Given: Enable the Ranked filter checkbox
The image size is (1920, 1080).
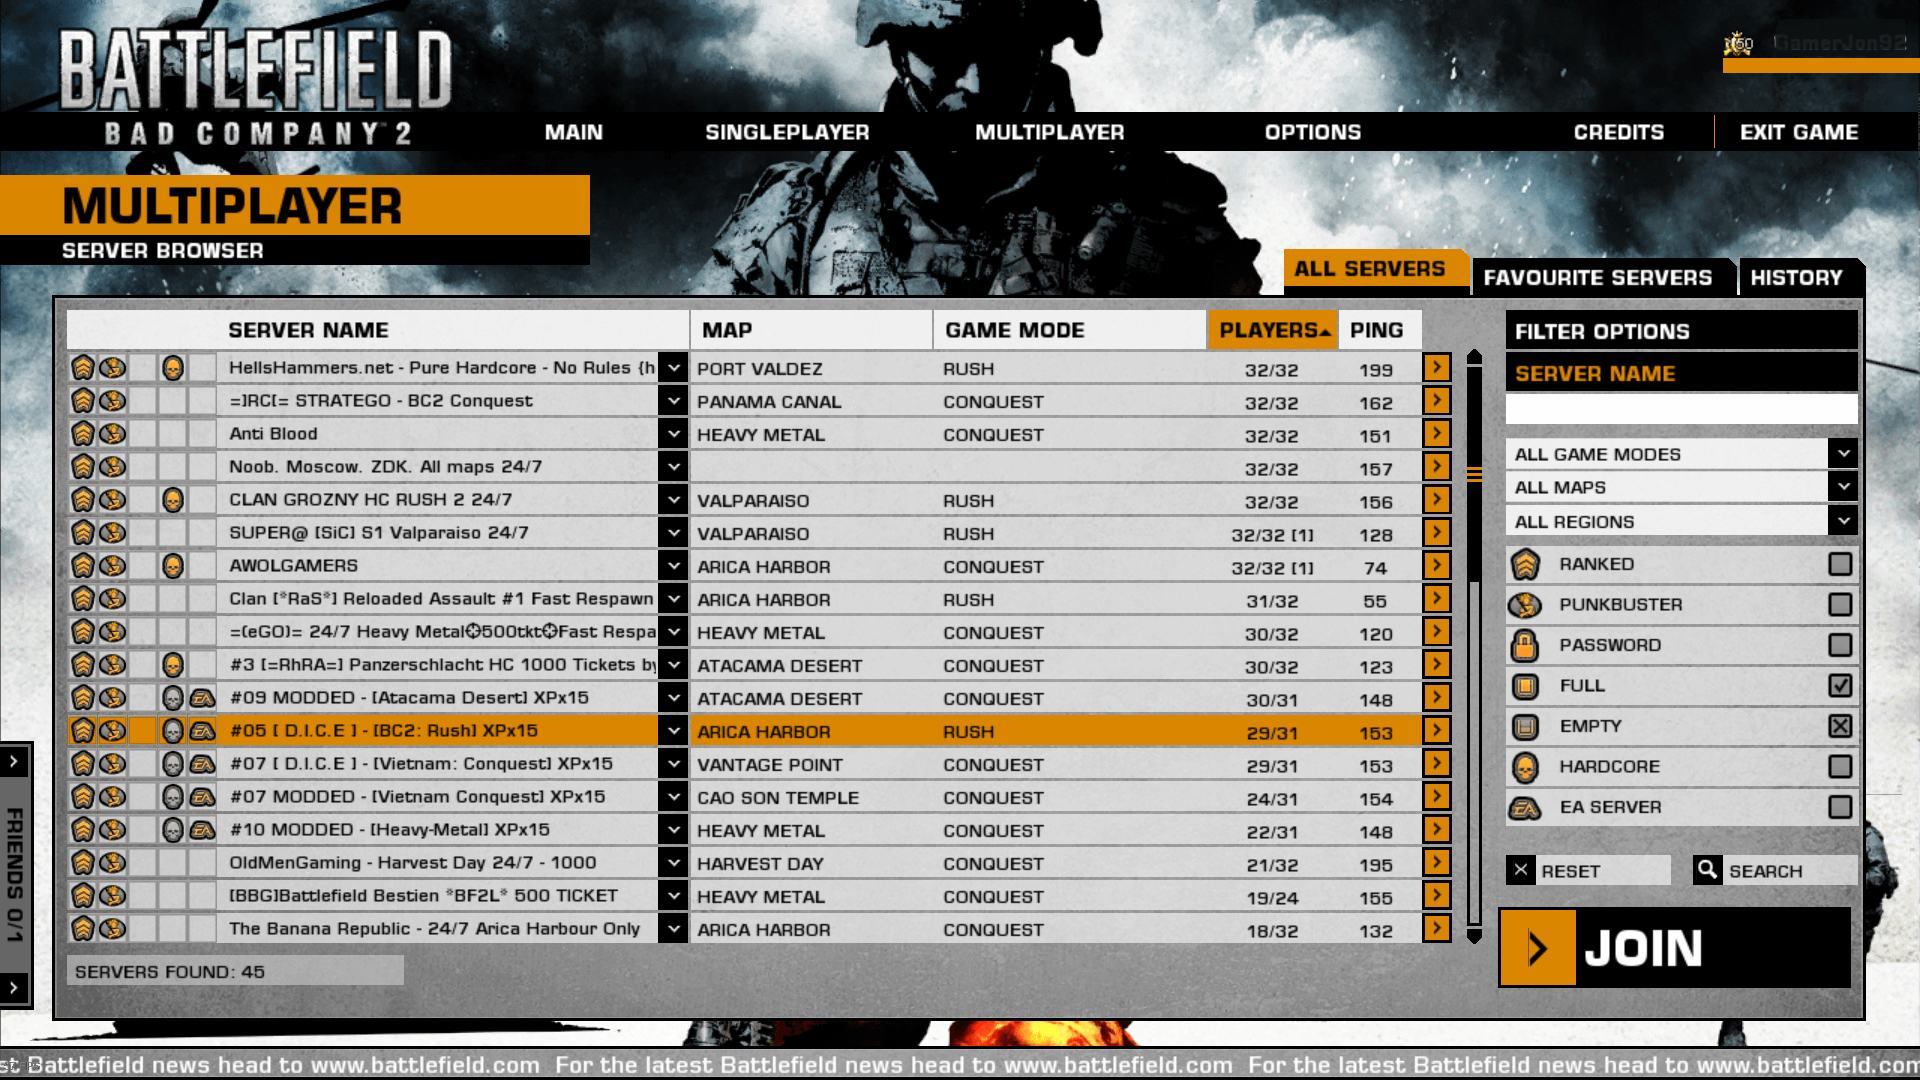Looking at the screenshot, I should (x=1840, y=564).
